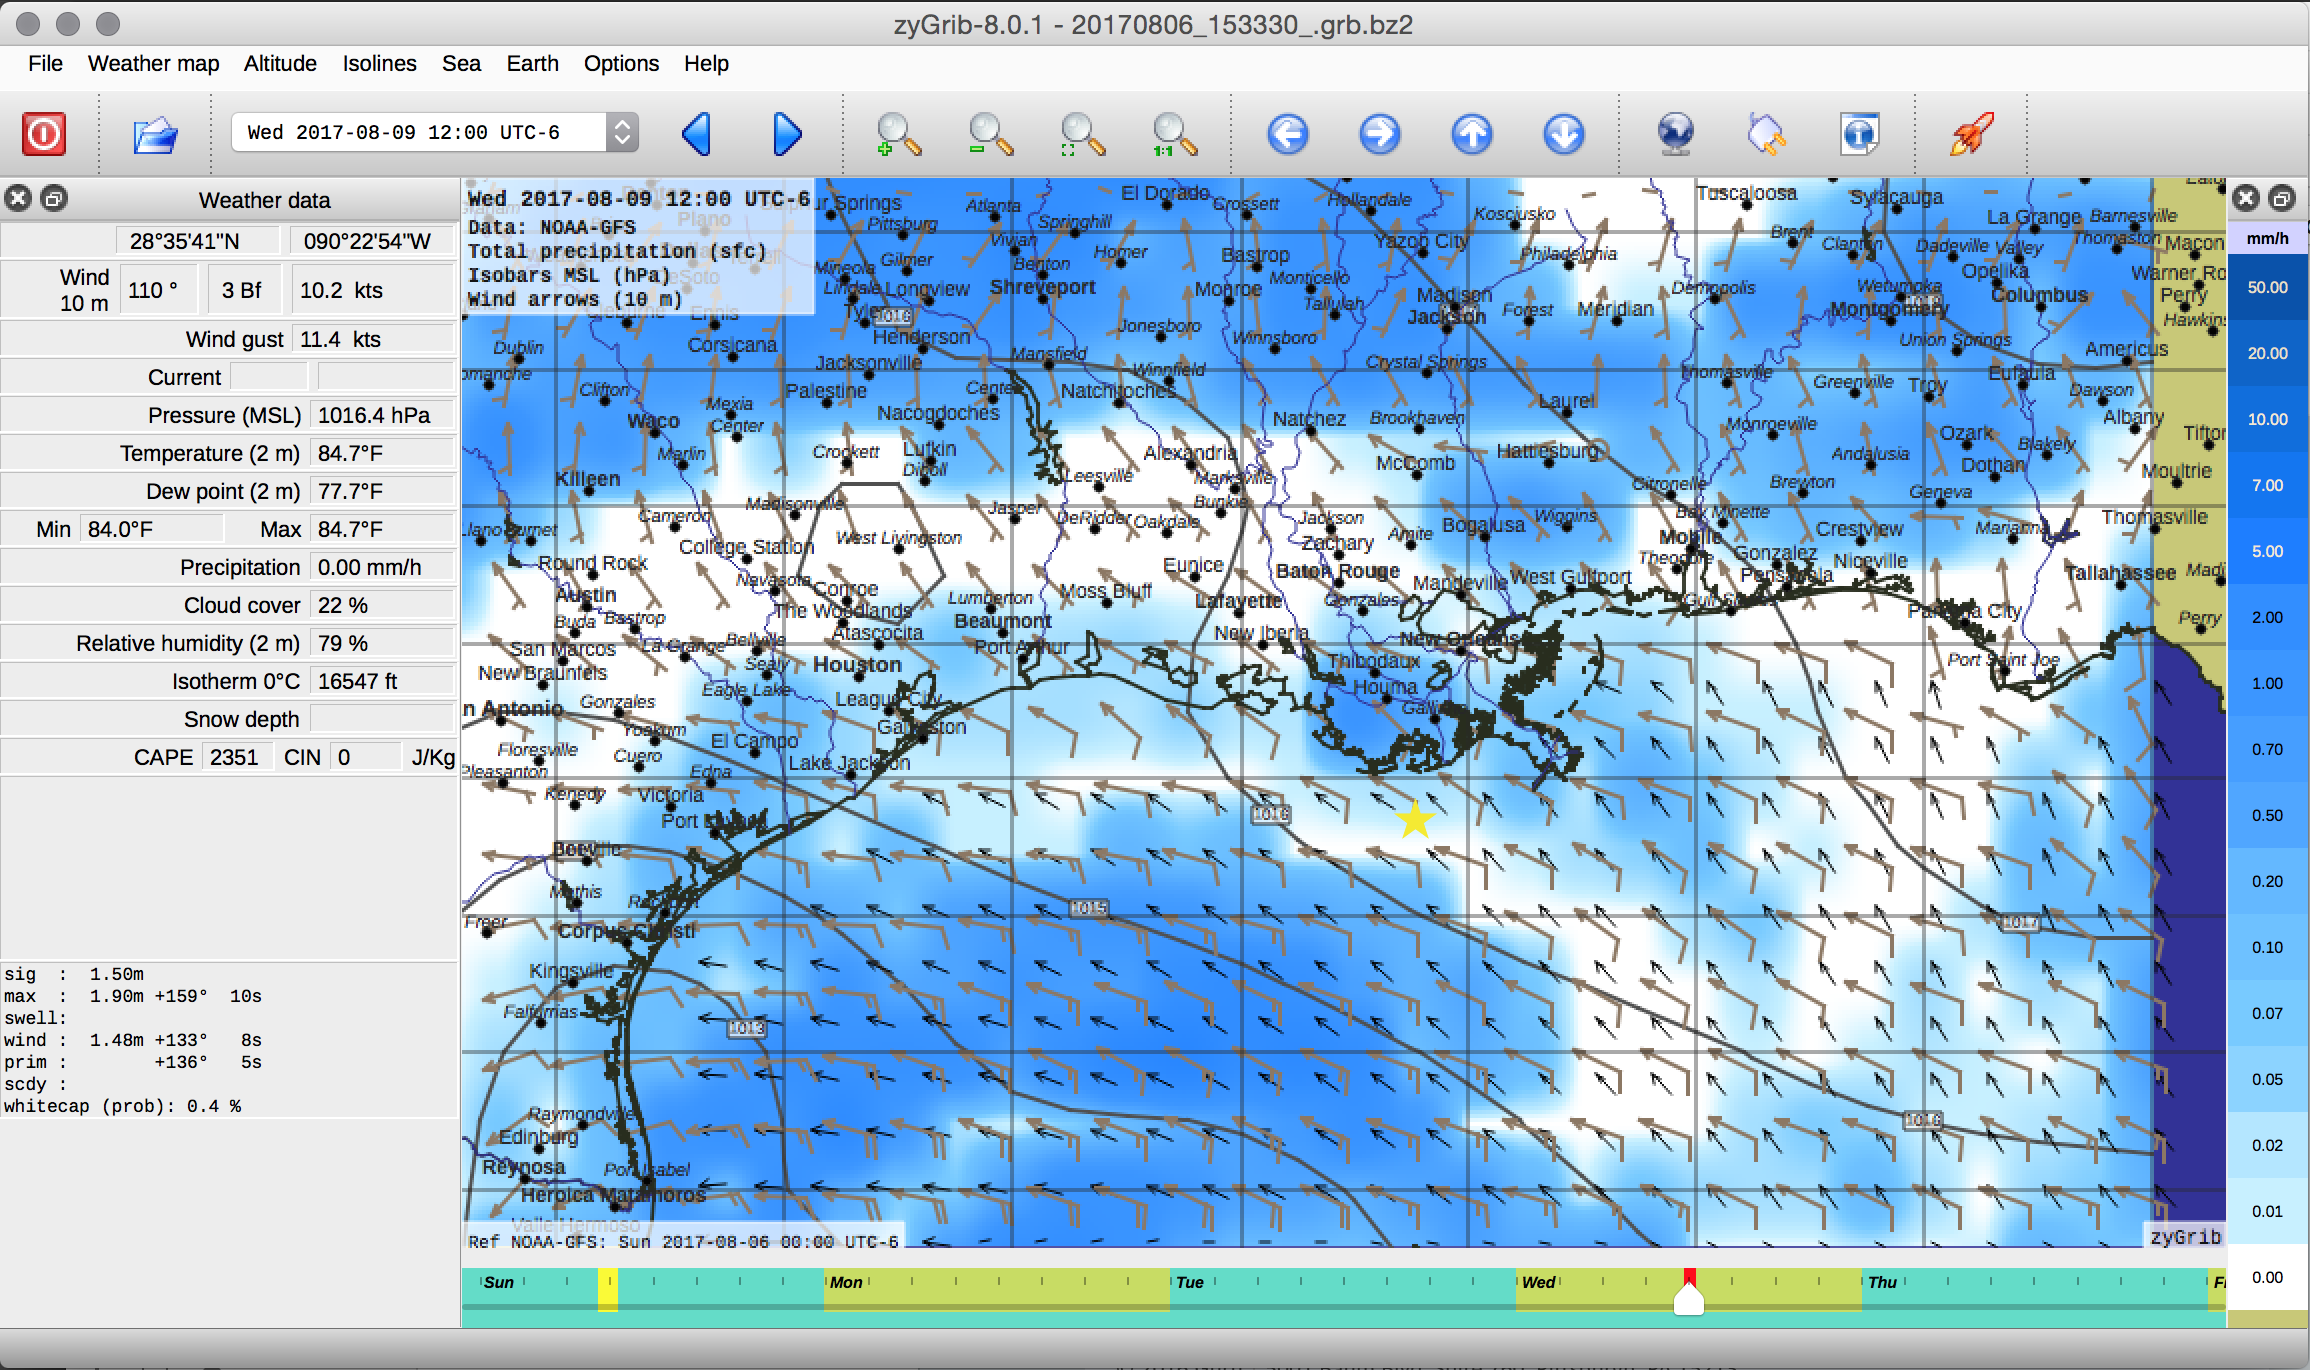Click the temperature 84.7°F value

pos(383,453)
